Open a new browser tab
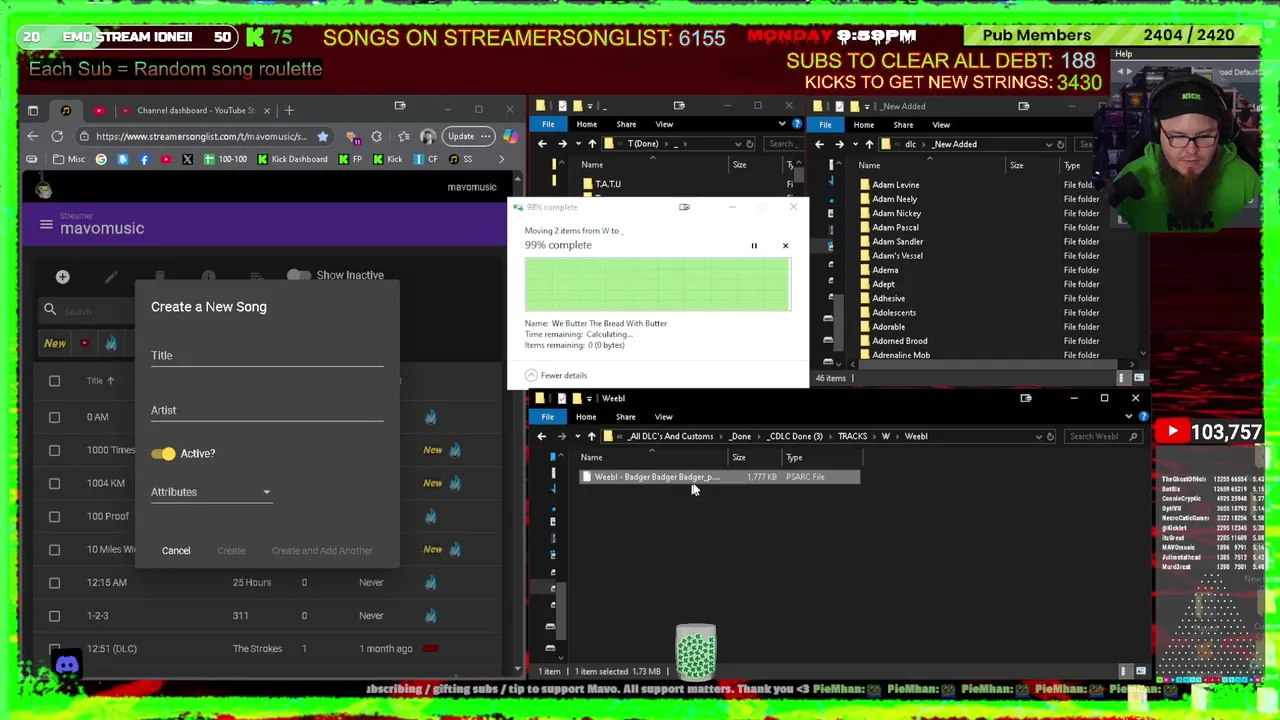Image resolution: width=1280 pixels, height=720 pixels. pyautogui.click(x=289, y=110)
